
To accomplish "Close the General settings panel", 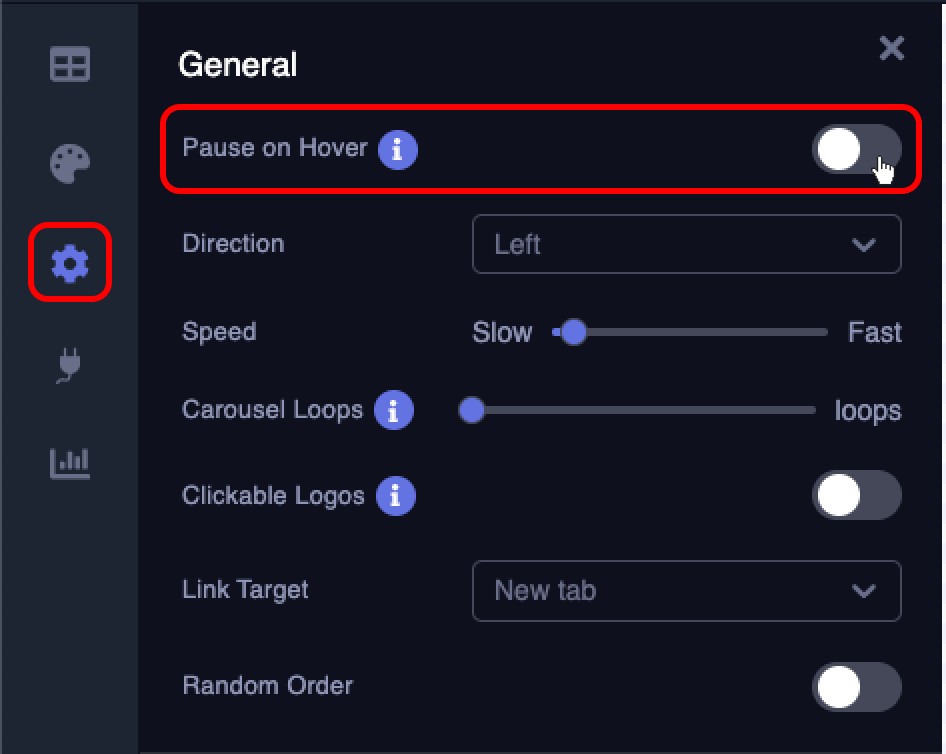I will pyautogui.click(x=891, y=48).
